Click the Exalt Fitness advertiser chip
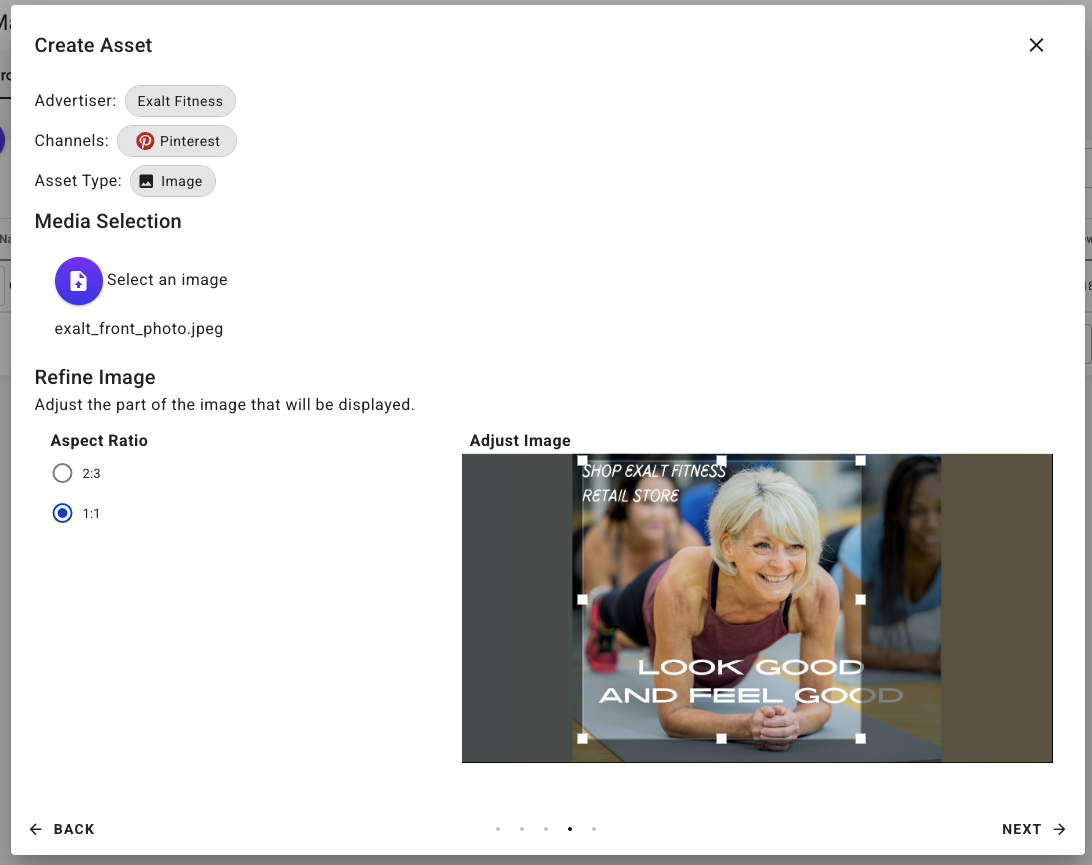The height and width of the screenshot is (865, 1092). pos(180,101)
